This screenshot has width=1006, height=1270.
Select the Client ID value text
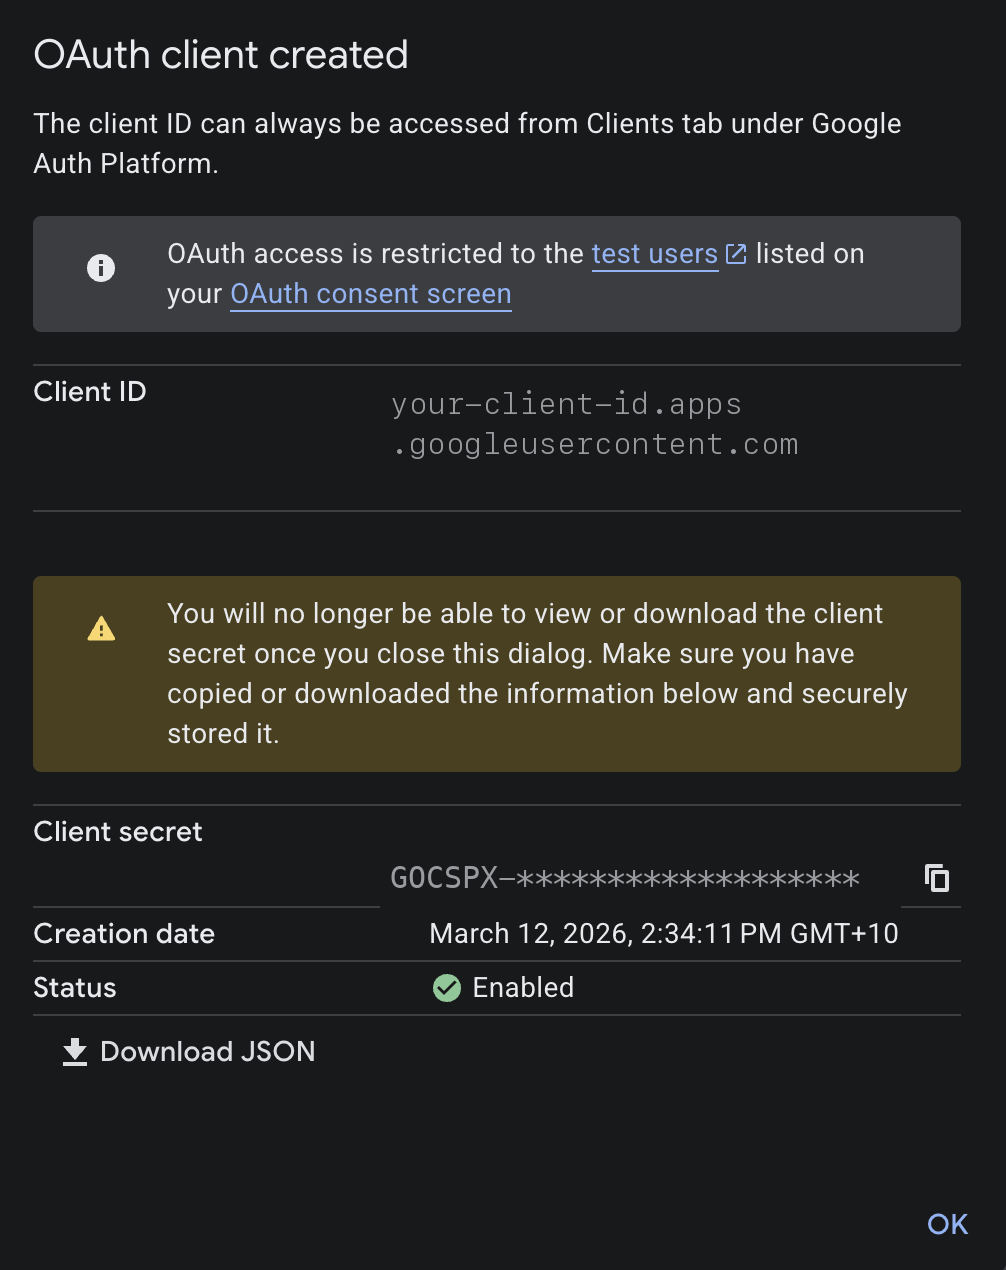coord(595,423)
